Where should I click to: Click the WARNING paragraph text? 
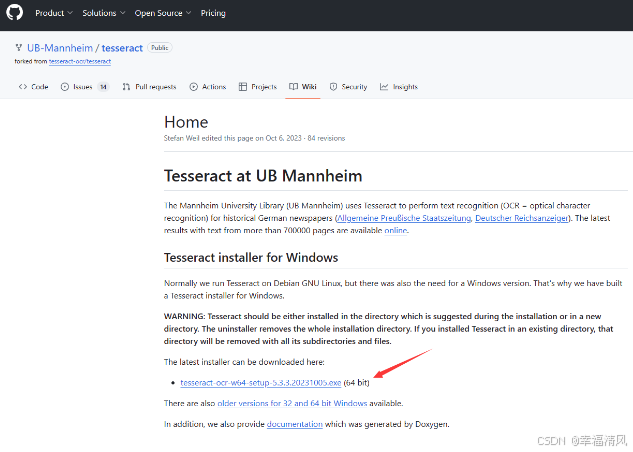[x=388, y=329]
